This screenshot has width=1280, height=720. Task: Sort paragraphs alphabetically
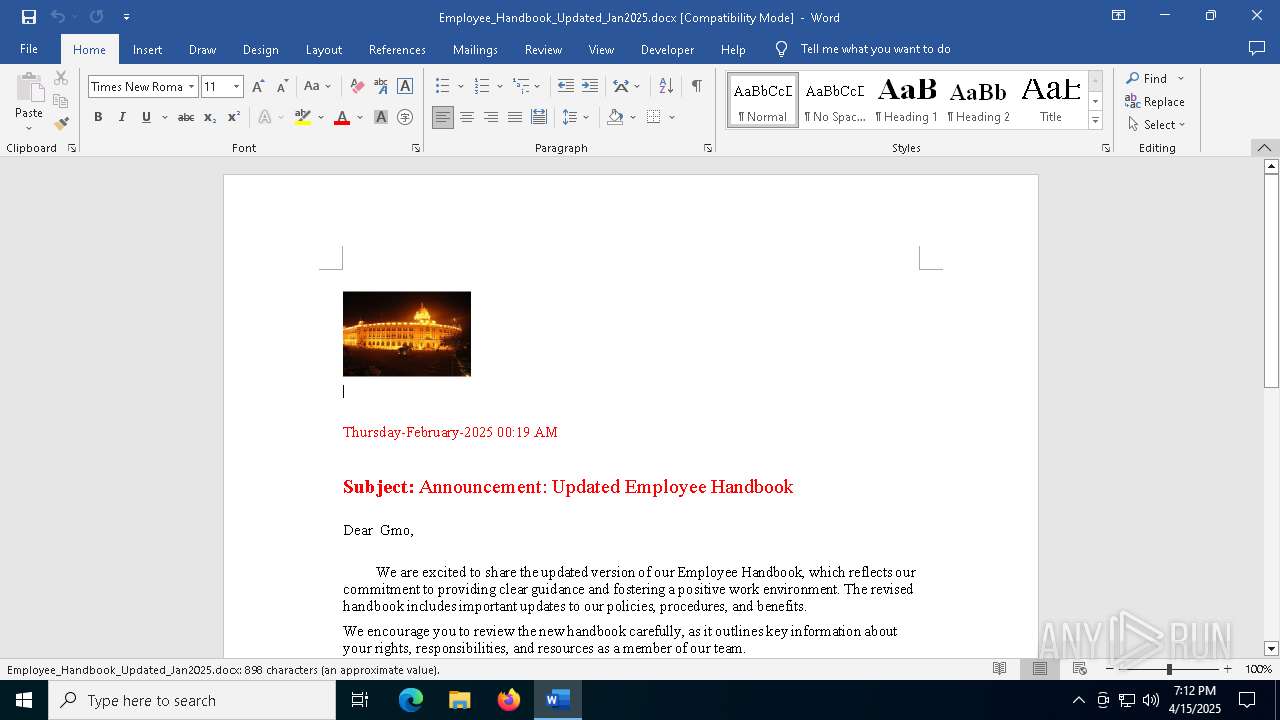click(x=666, y=86)
